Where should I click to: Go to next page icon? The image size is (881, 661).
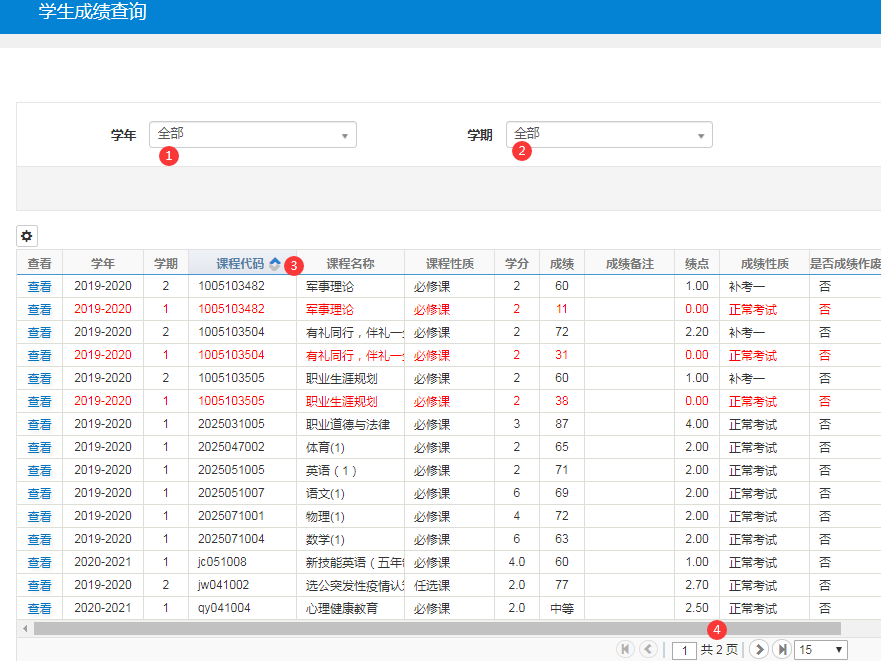point(759,649)
